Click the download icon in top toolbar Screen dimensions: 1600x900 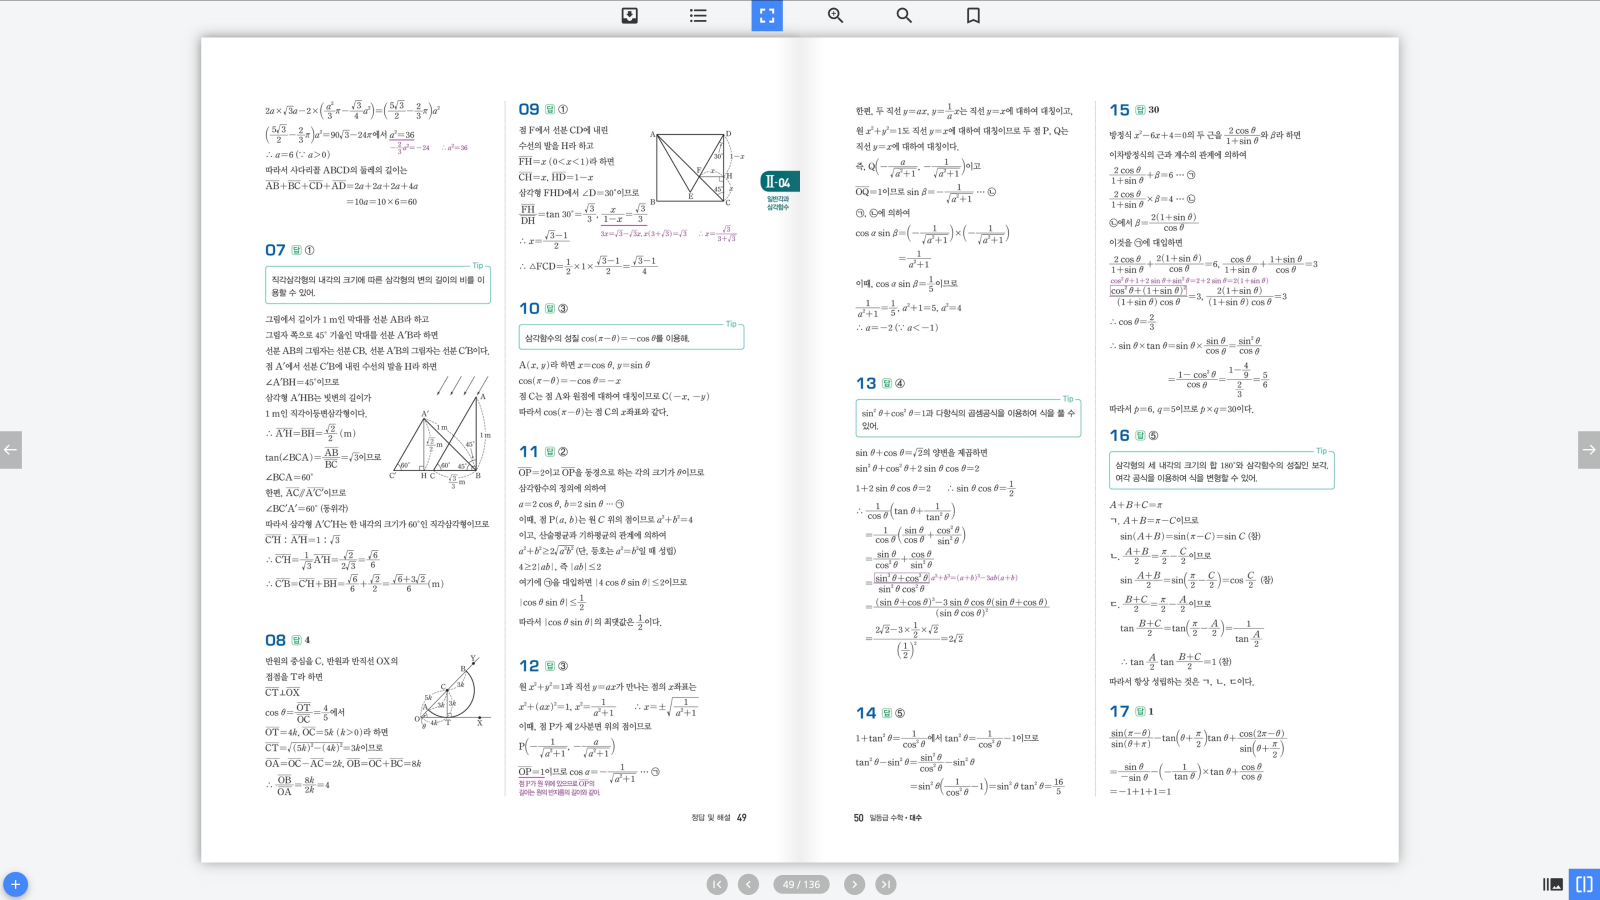pos(630,15)
